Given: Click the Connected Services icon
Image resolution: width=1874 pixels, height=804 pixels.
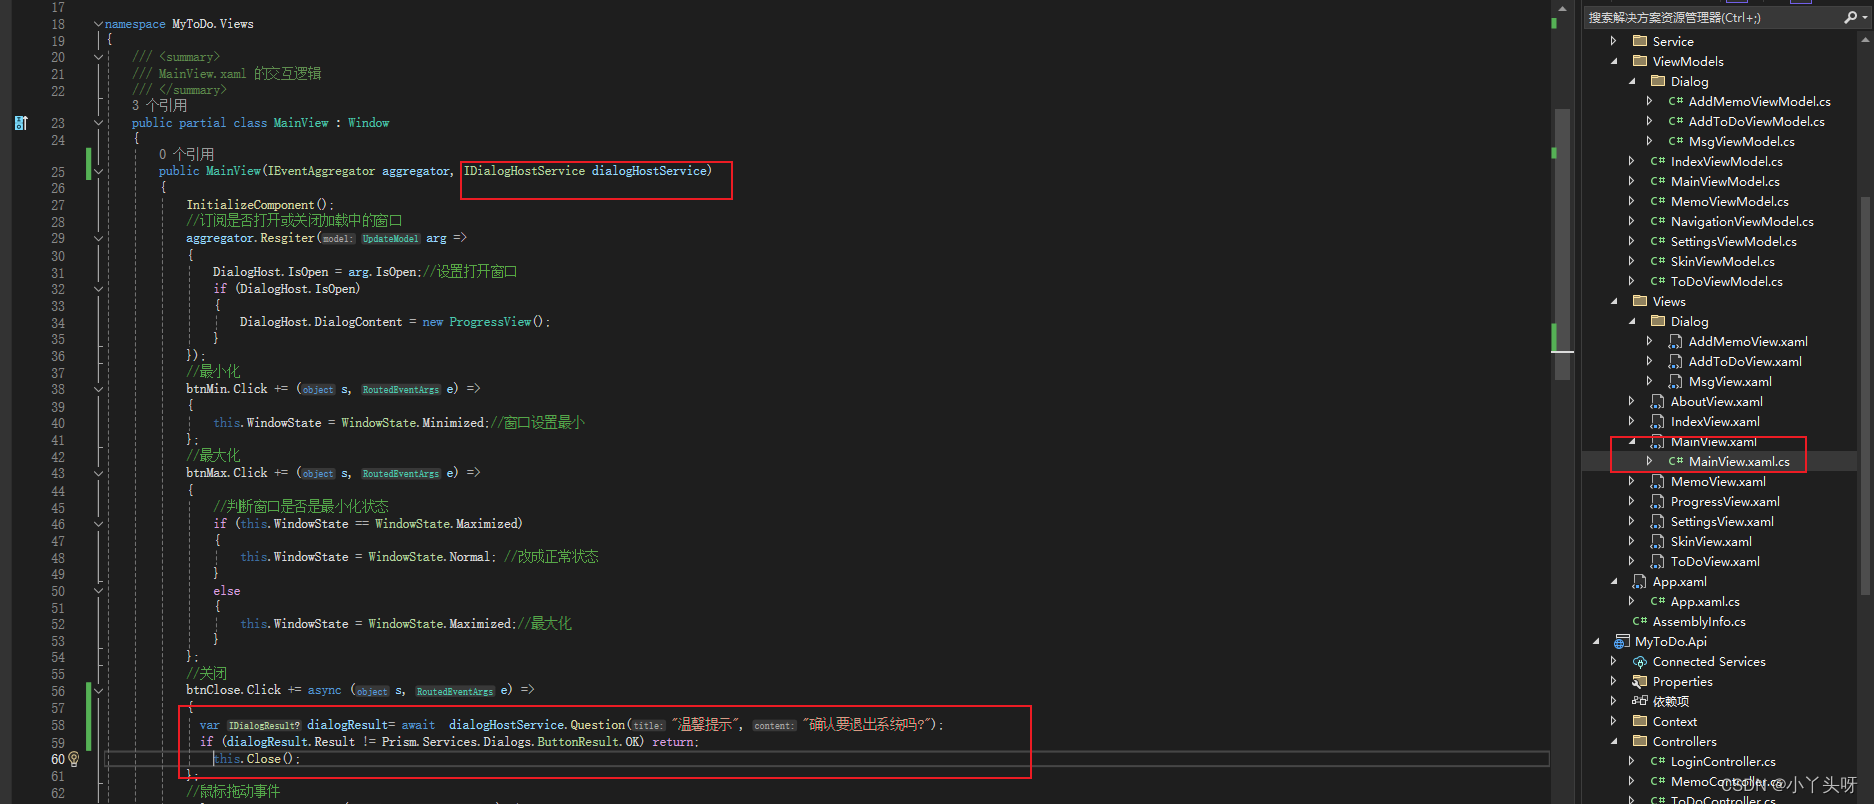Looking at the screenshot, I should [1640, 661].
